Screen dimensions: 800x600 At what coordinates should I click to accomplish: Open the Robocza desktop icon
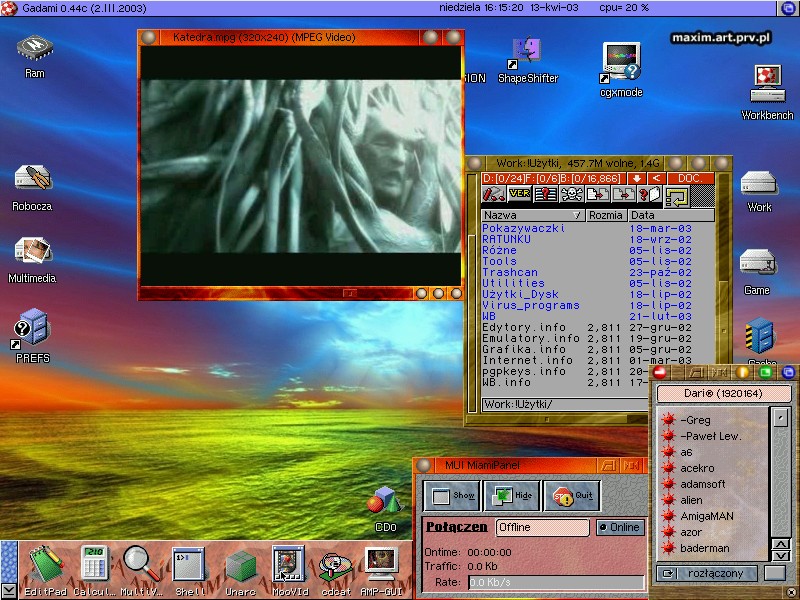pyautogui.click(x=33, y=178)
